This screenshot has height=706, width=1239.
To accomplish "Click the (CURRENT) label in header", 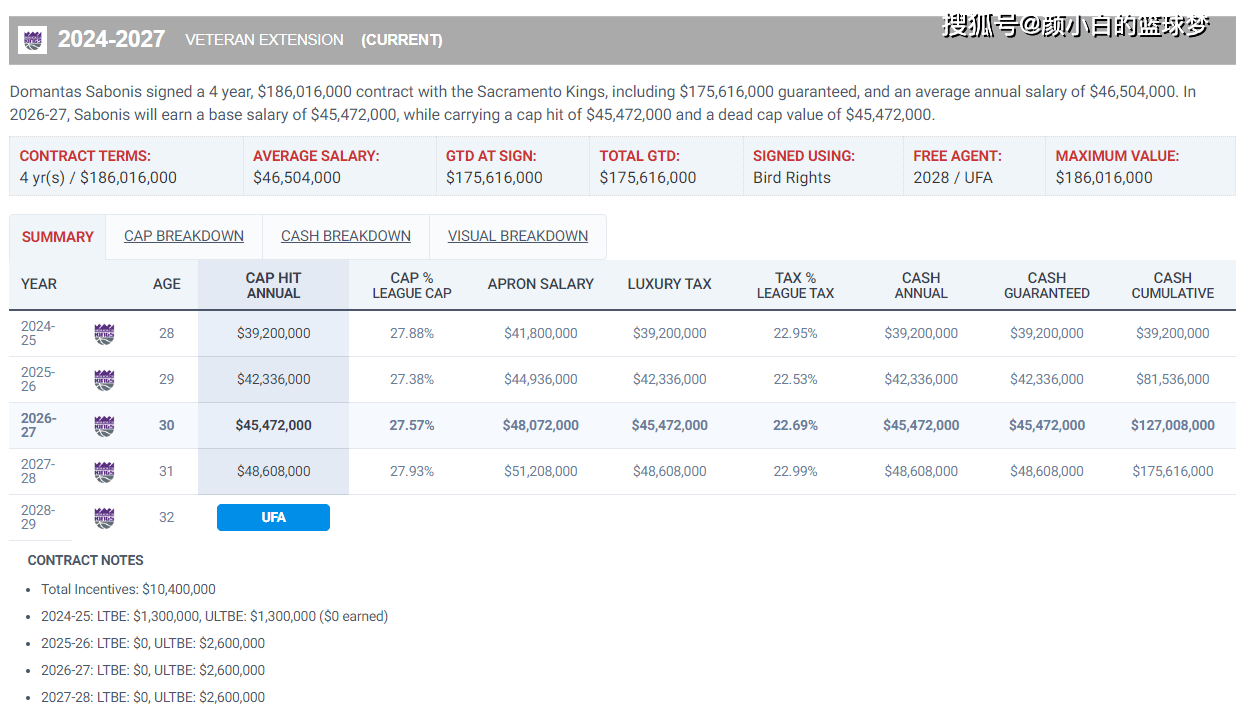I will click(x=402, y=40).
